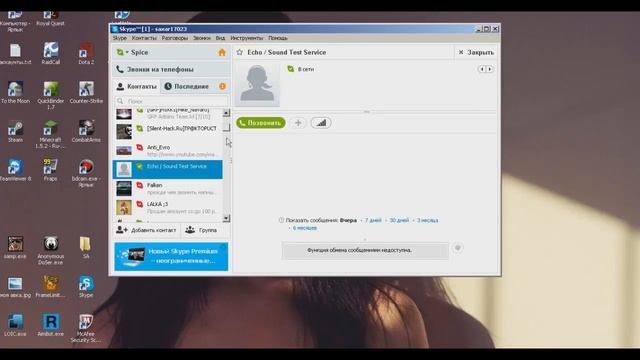
Task: Click next conversation arrow
Action: click(490, 69)
